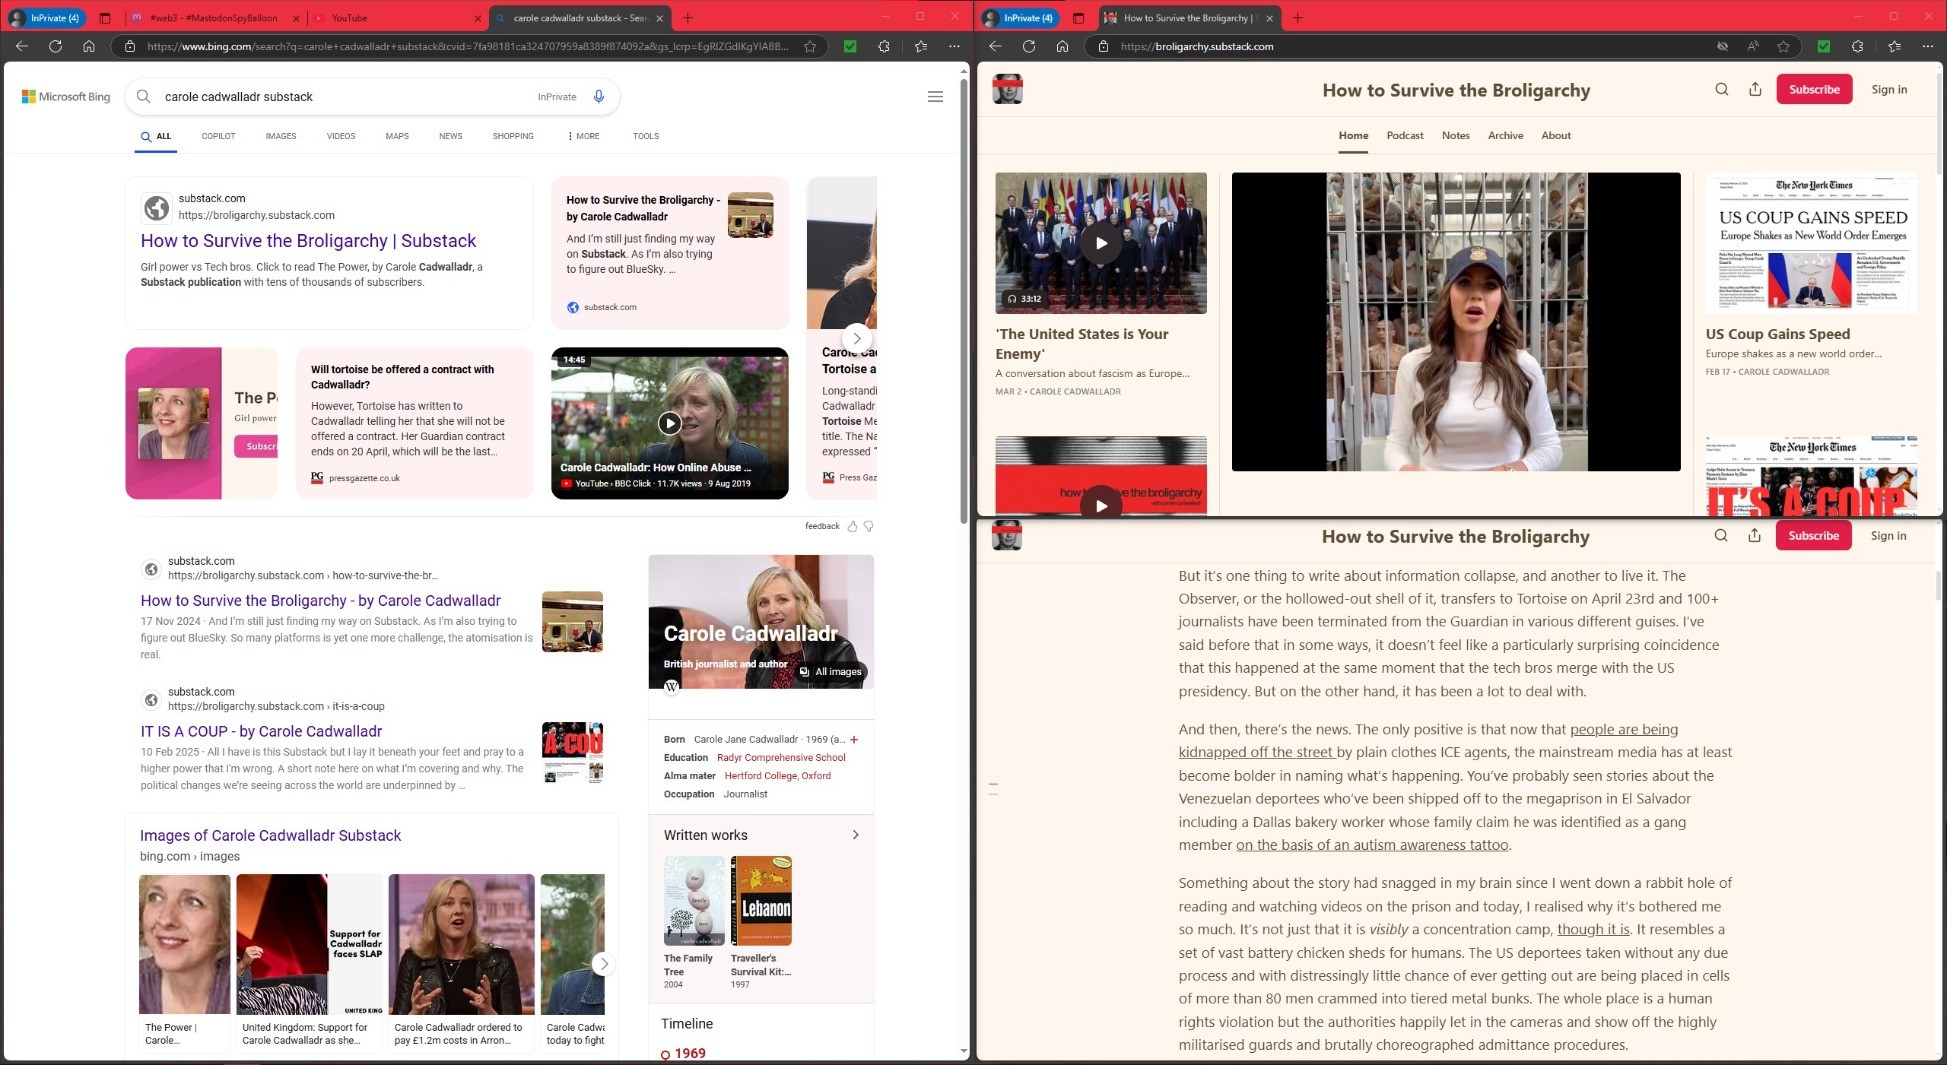The width and height of the screenshot is (1947, 1065).
Task: Click the 'All images' button on knowledge panel
Action: [x=830, y=672]
